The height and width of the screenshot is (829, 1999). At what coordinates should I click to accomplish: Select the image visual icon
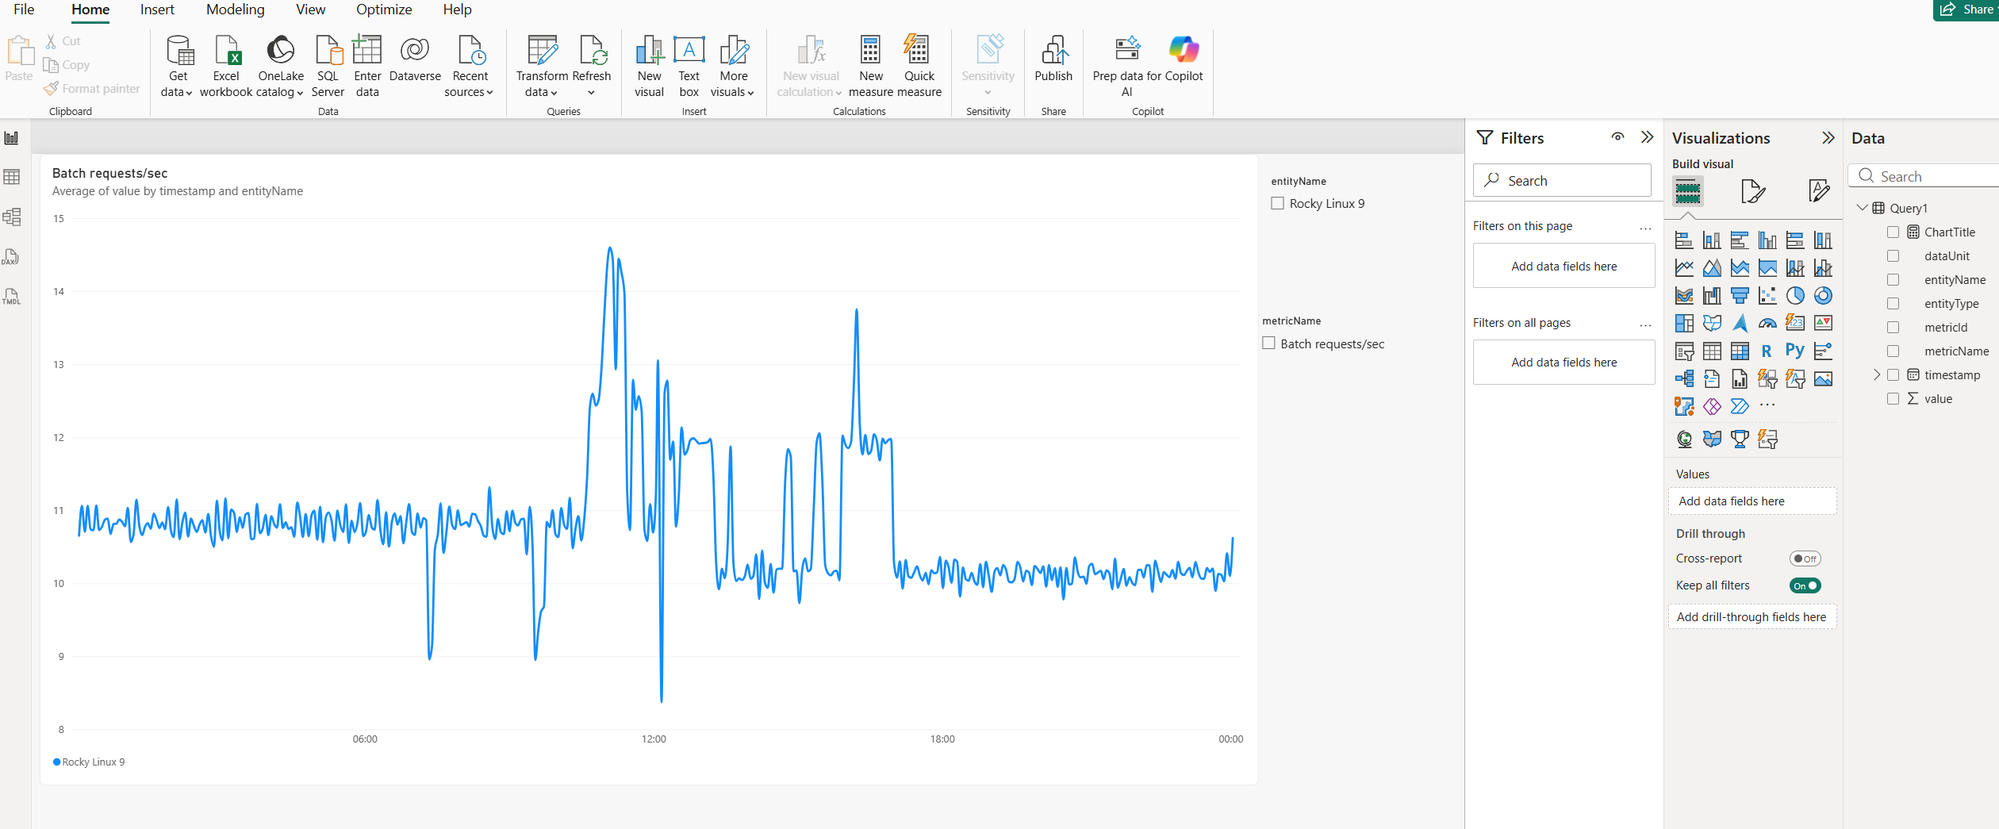pos(1823,379)
